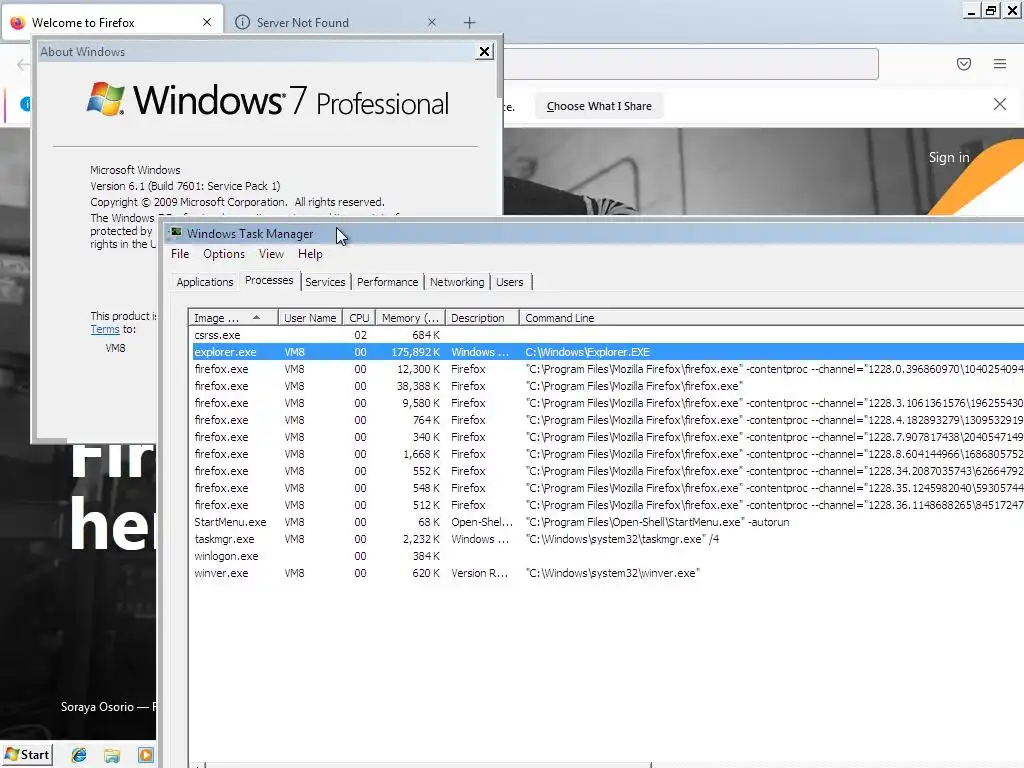
Task: Select firefox.exe using 764 K memory
Action: point(607,420)
